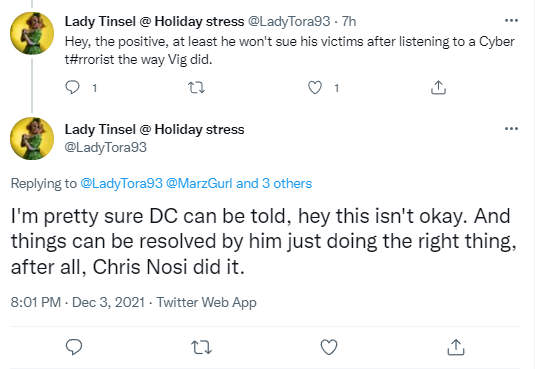Expand the 'and 3 others' recipients link
Screen dimensions: 535x369
274,184
